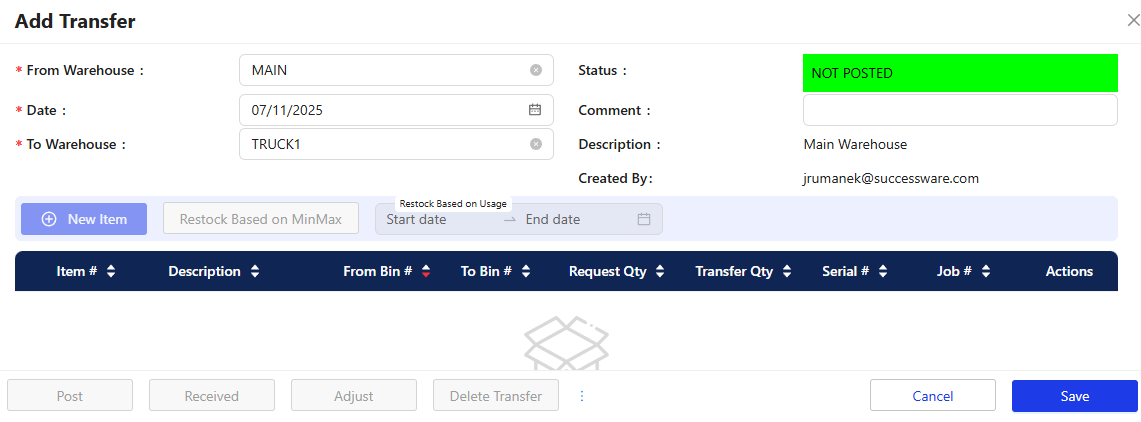Click calendar icon in Start/End date range
Image resolution: width=1141 pixels, height=422 pixels.
click(644, 219)
